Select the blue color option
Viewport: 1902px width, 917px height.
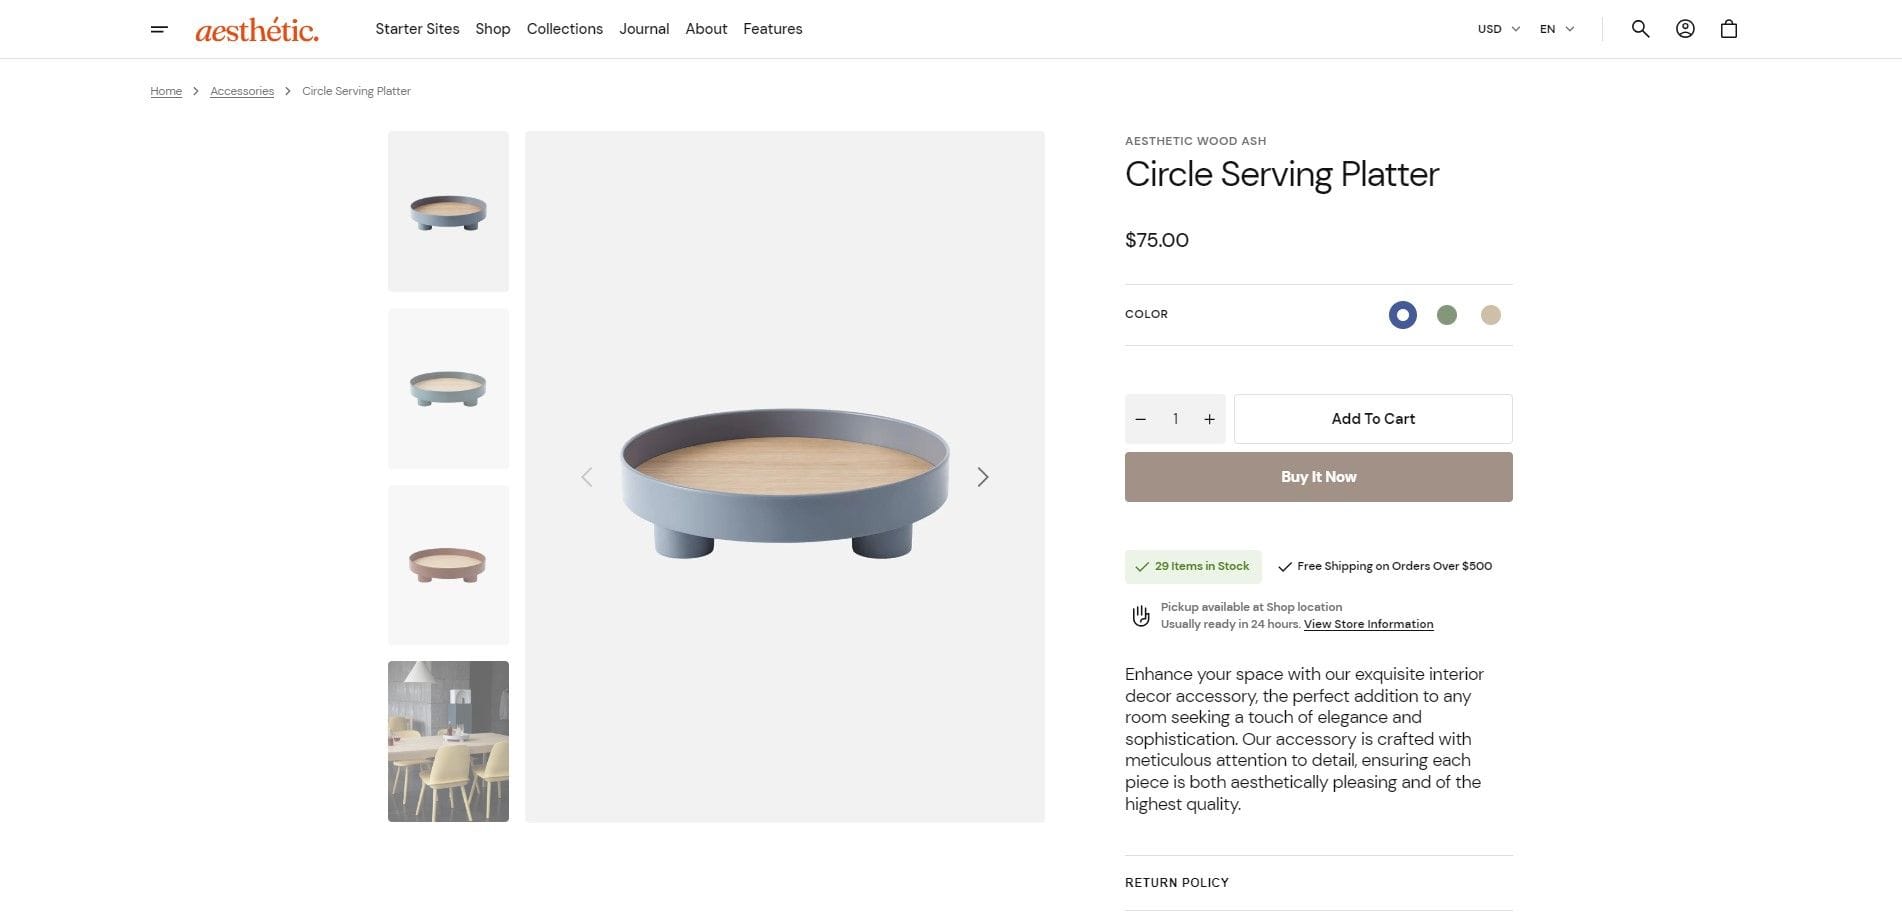pos(1403,315)
